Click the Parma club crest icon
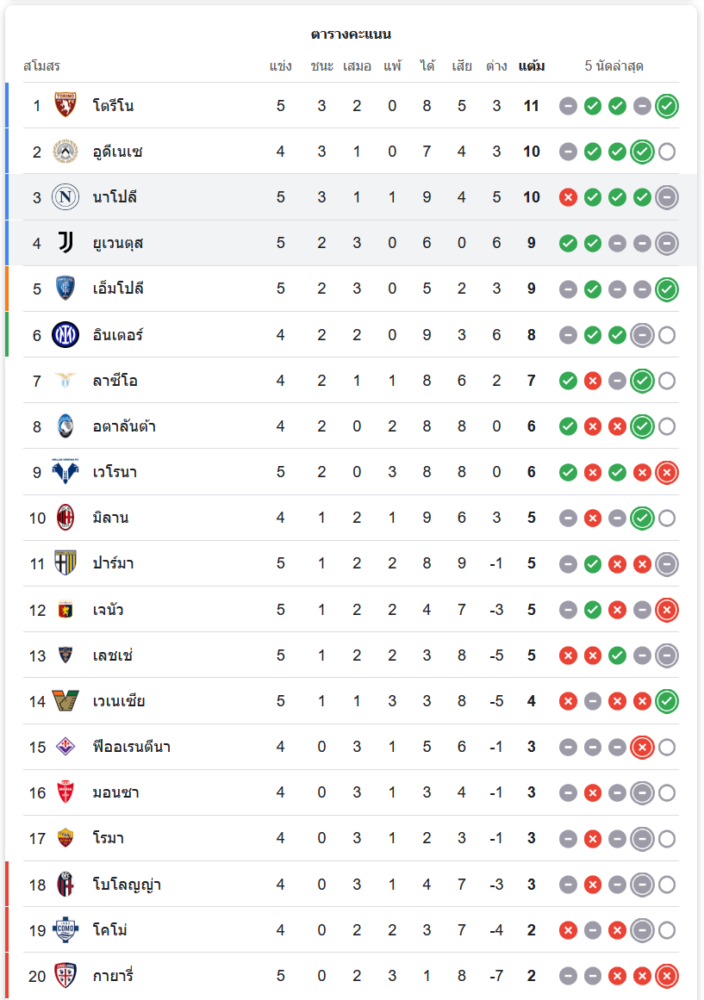 coord(66,563)
